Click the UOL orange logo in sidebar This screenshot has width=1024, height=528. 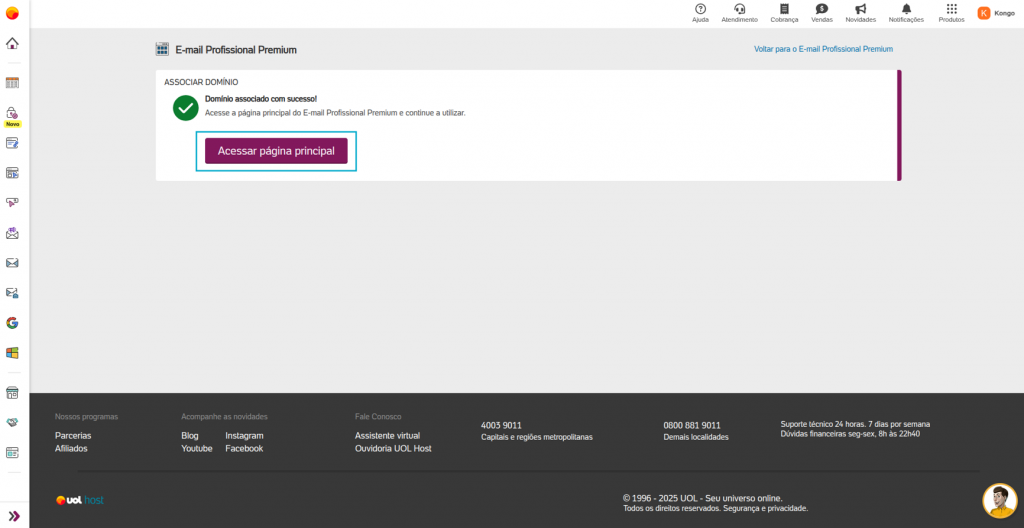[x=12, y=13]
